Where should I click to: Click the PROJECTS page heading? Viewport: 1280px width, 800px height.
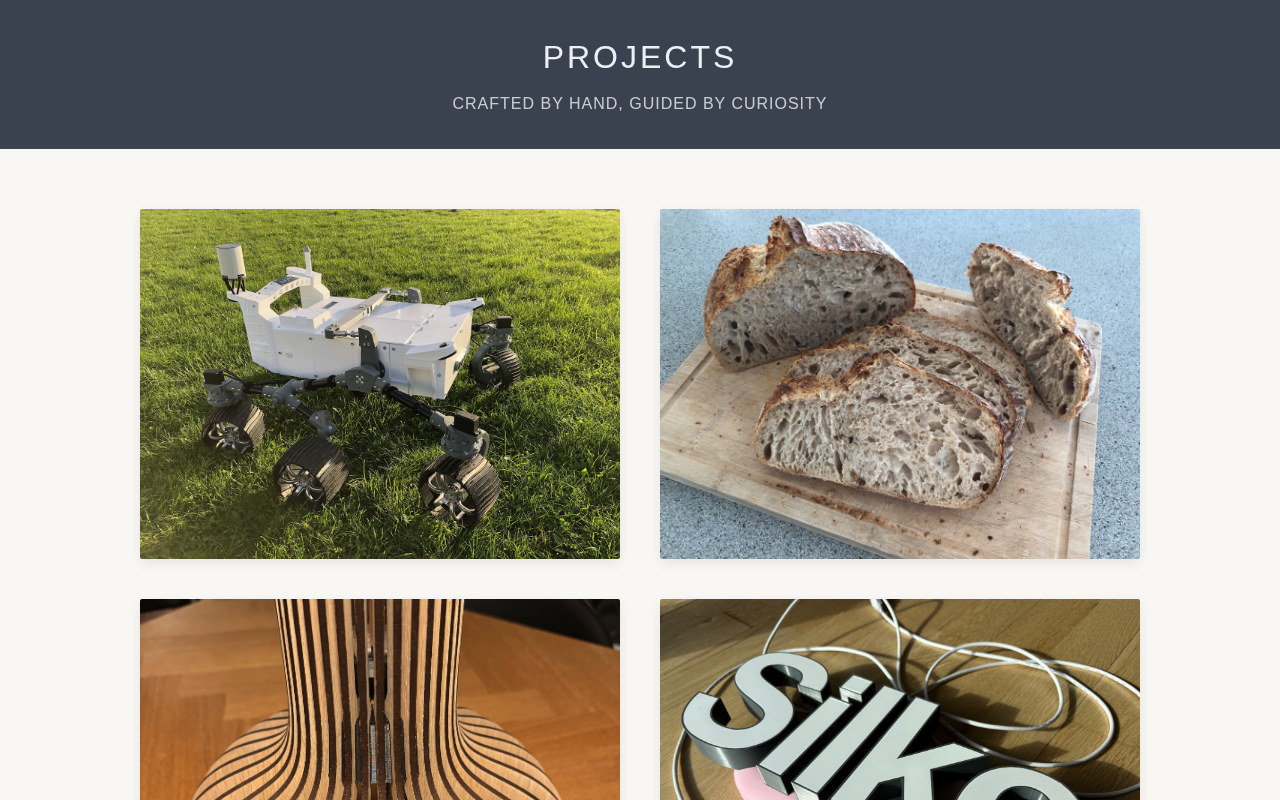(640, 57)
